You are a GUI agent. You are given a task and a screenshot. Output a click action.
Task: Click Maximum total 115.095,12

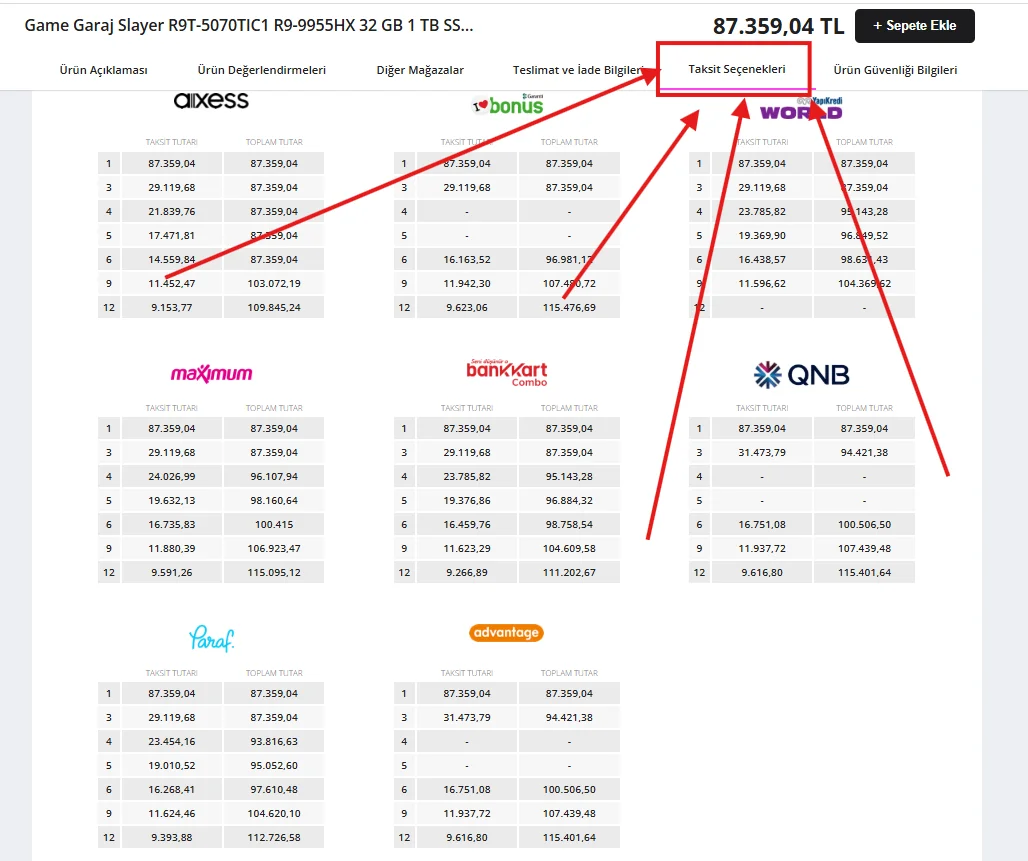pos(274,572)
